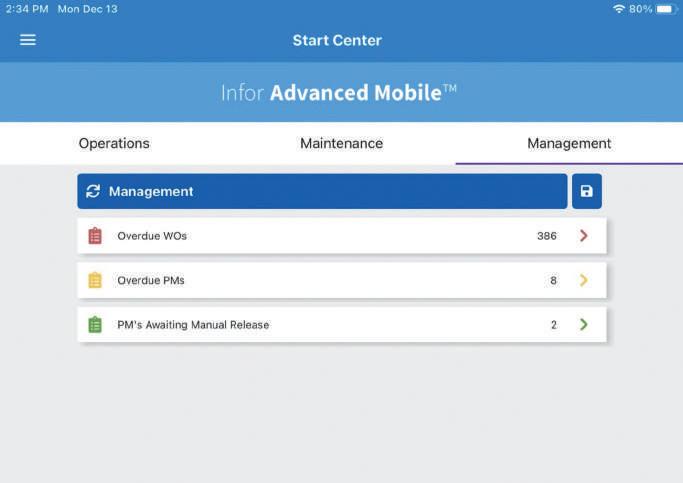Tap the yellow Overdue PMs clipboard icon
This screenshot has height=483, width=683.
pyautogui.click(x=95, y=280)
